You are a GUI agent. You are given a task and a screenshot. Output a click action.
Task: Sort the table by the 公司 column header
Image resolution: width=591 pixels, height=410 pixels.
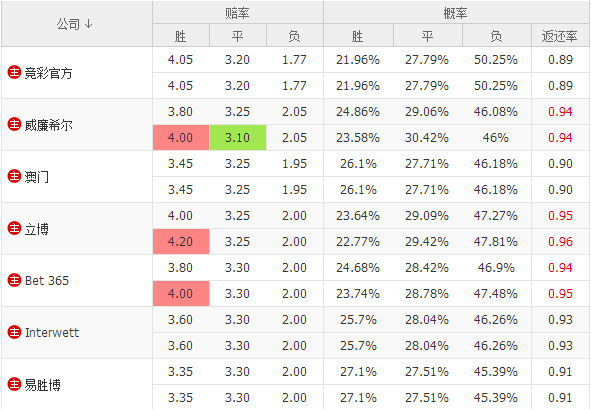(x=75, y=24)
